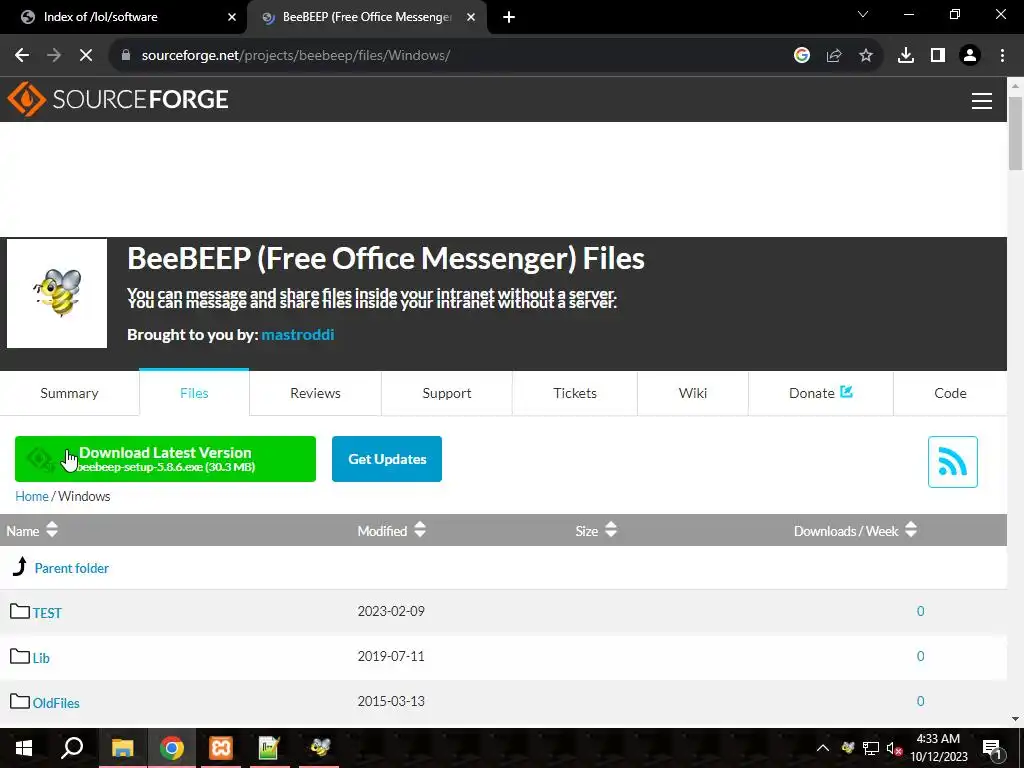Switch to 'Index of /lol/software' browser tab
Viewport: 1024px width, 768px height.
124,17
